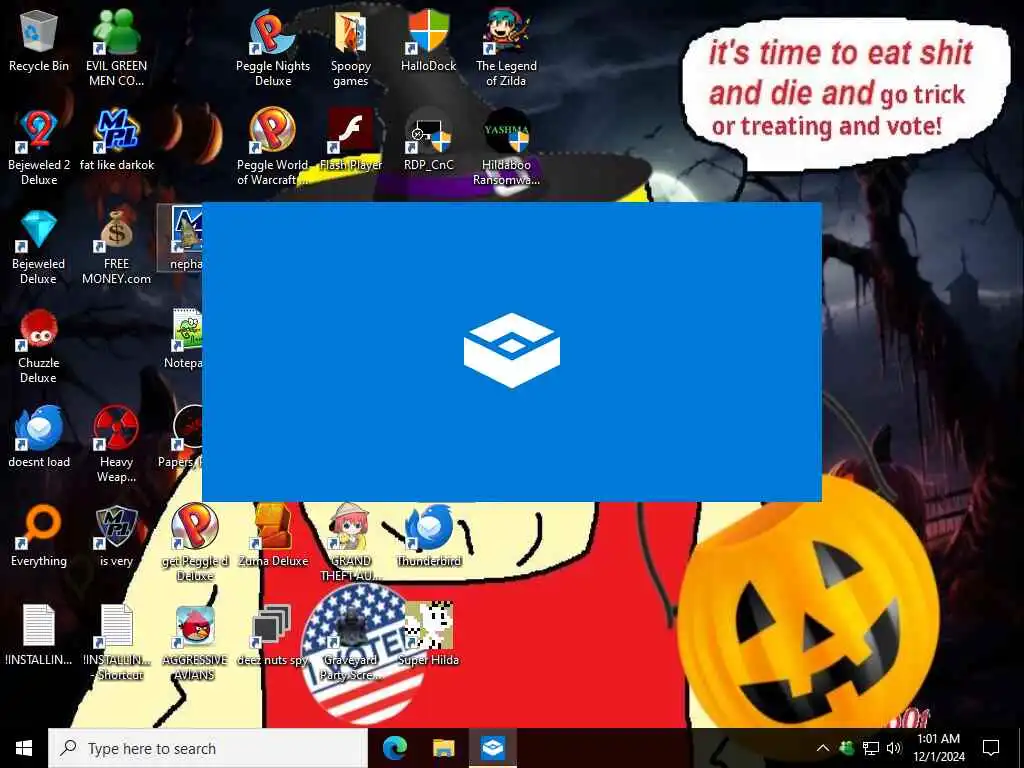Screen dimensions: 1024x768
Task: Open the GRAND THEFT AU... shortcut
Action: 350,543
